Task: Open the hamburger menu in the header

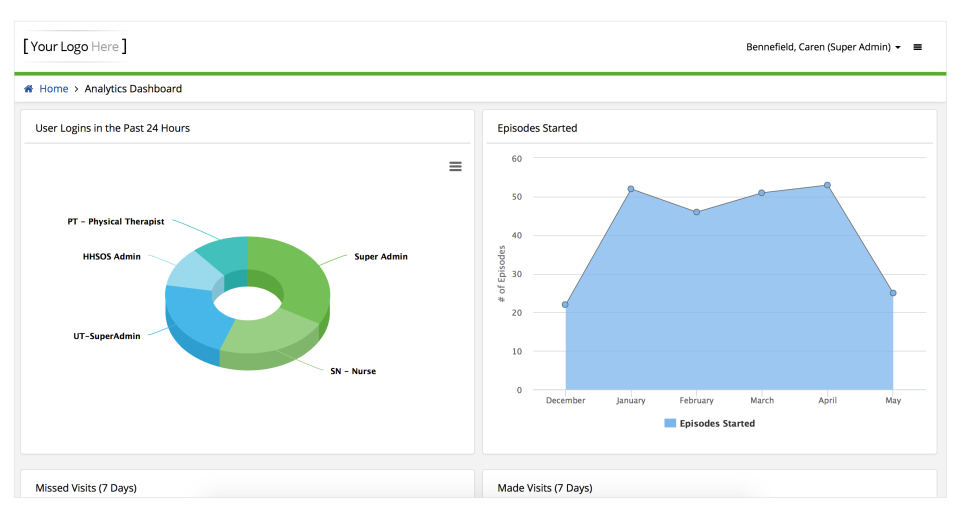Action: click(x=917, y=47)
